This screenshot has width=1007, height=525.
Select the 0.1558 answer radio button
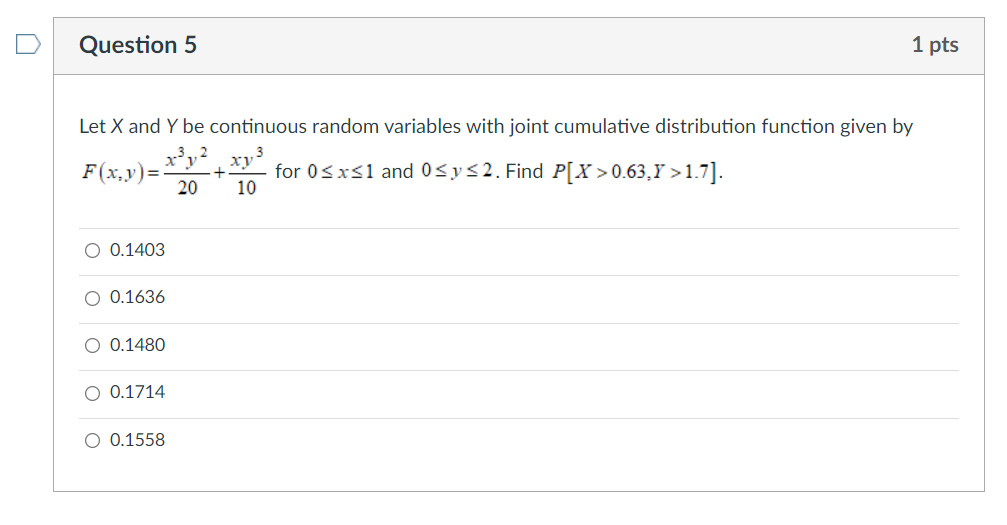coord(92,440)
